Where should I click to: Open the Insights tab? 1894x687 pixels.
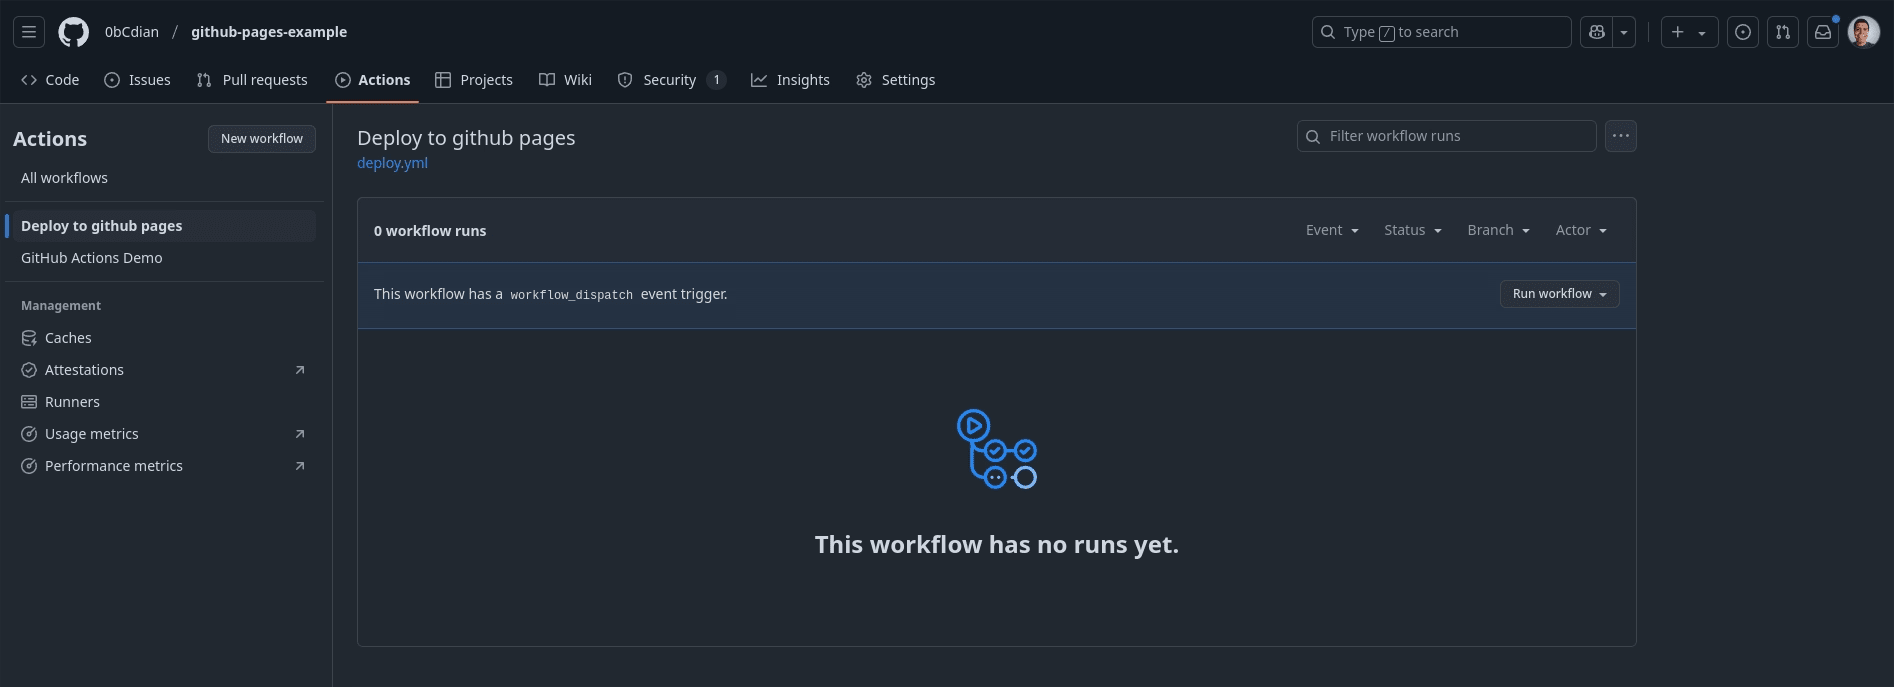pos(790,80)
